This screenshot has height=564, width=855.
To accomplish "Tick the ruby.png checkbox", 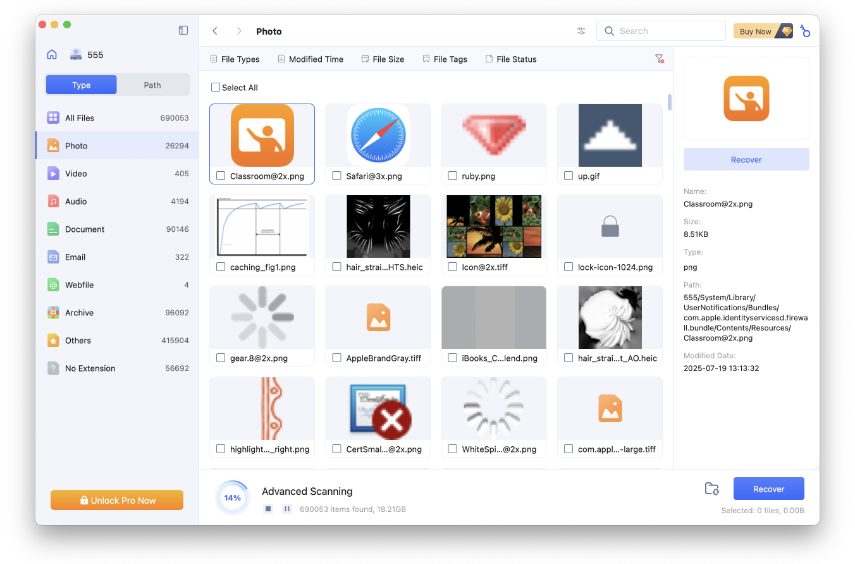I will (452, 176).
